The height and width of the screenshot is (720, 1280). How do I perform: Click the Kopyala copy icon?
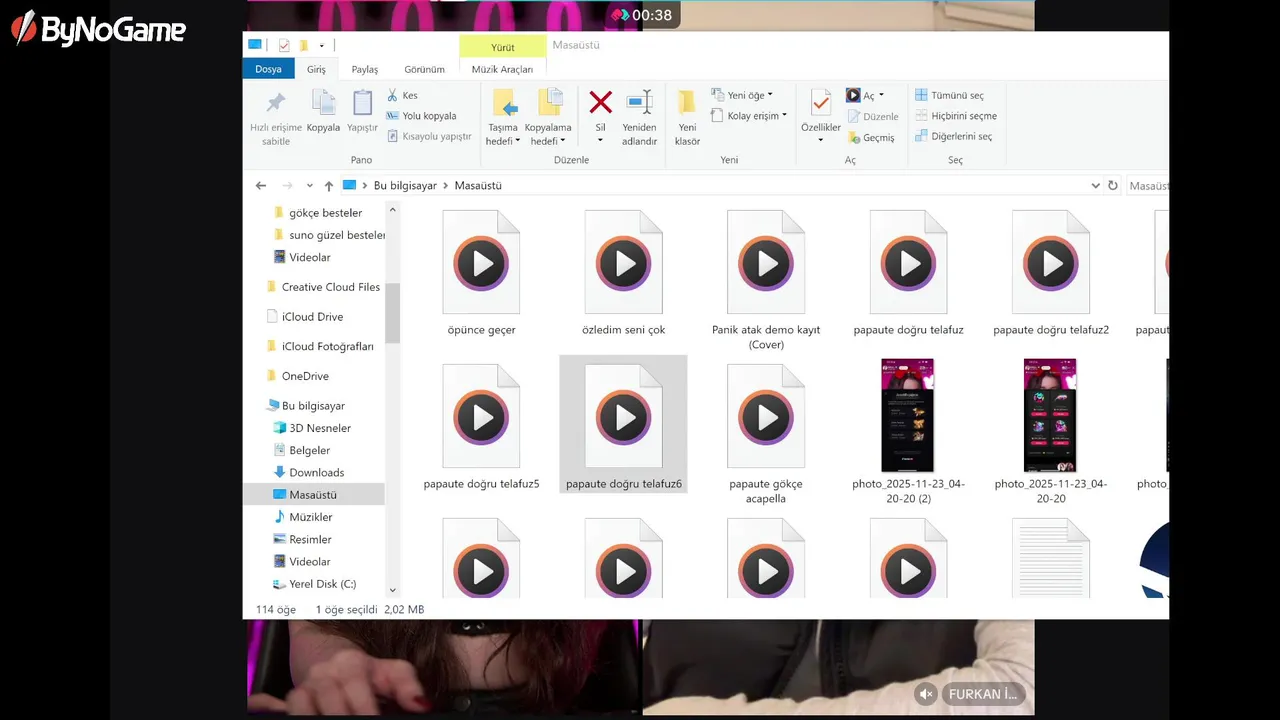[323, 112]
